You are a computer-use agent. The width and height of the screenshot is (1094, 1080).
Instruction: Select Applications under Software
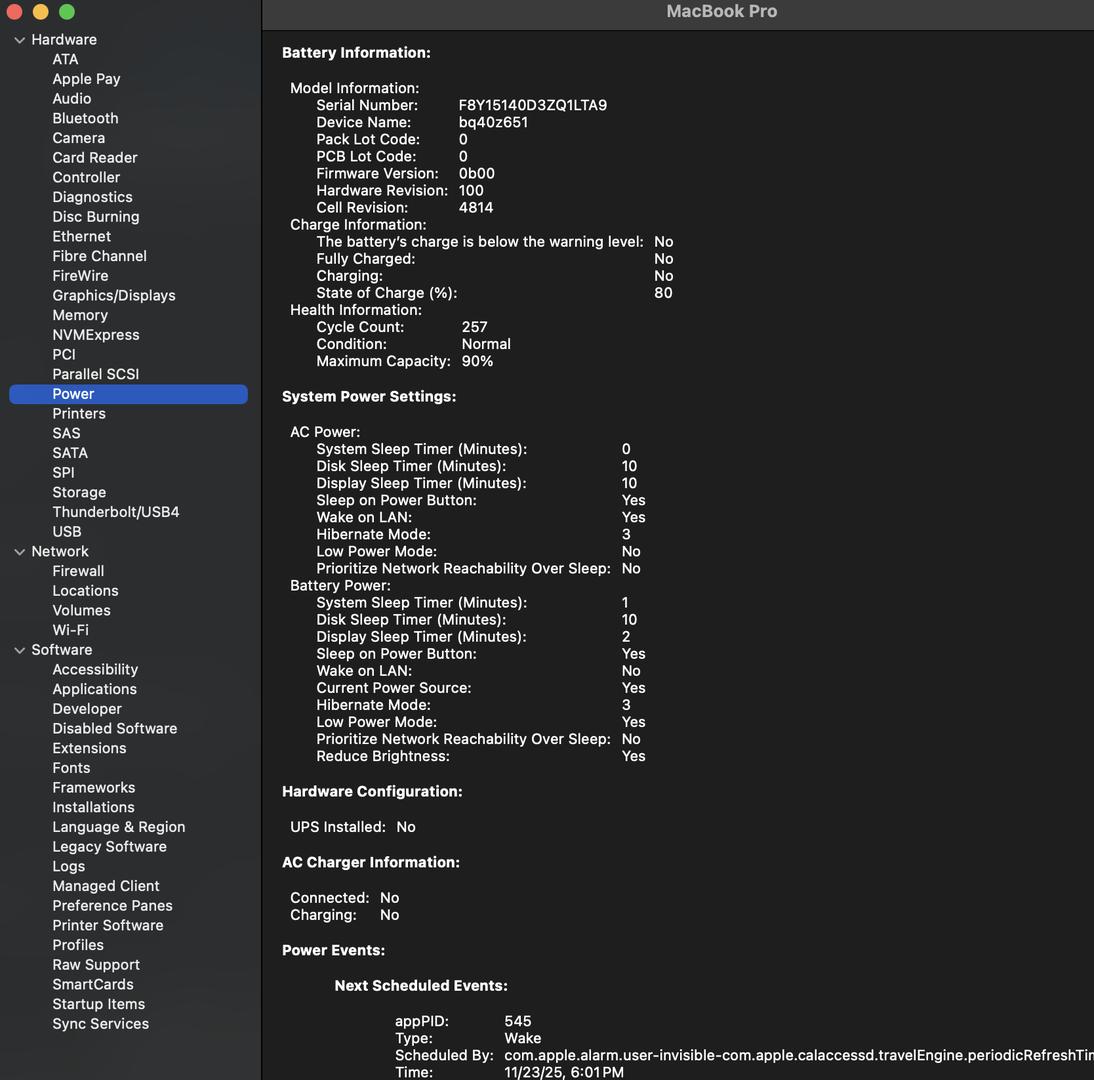[94, 689]
